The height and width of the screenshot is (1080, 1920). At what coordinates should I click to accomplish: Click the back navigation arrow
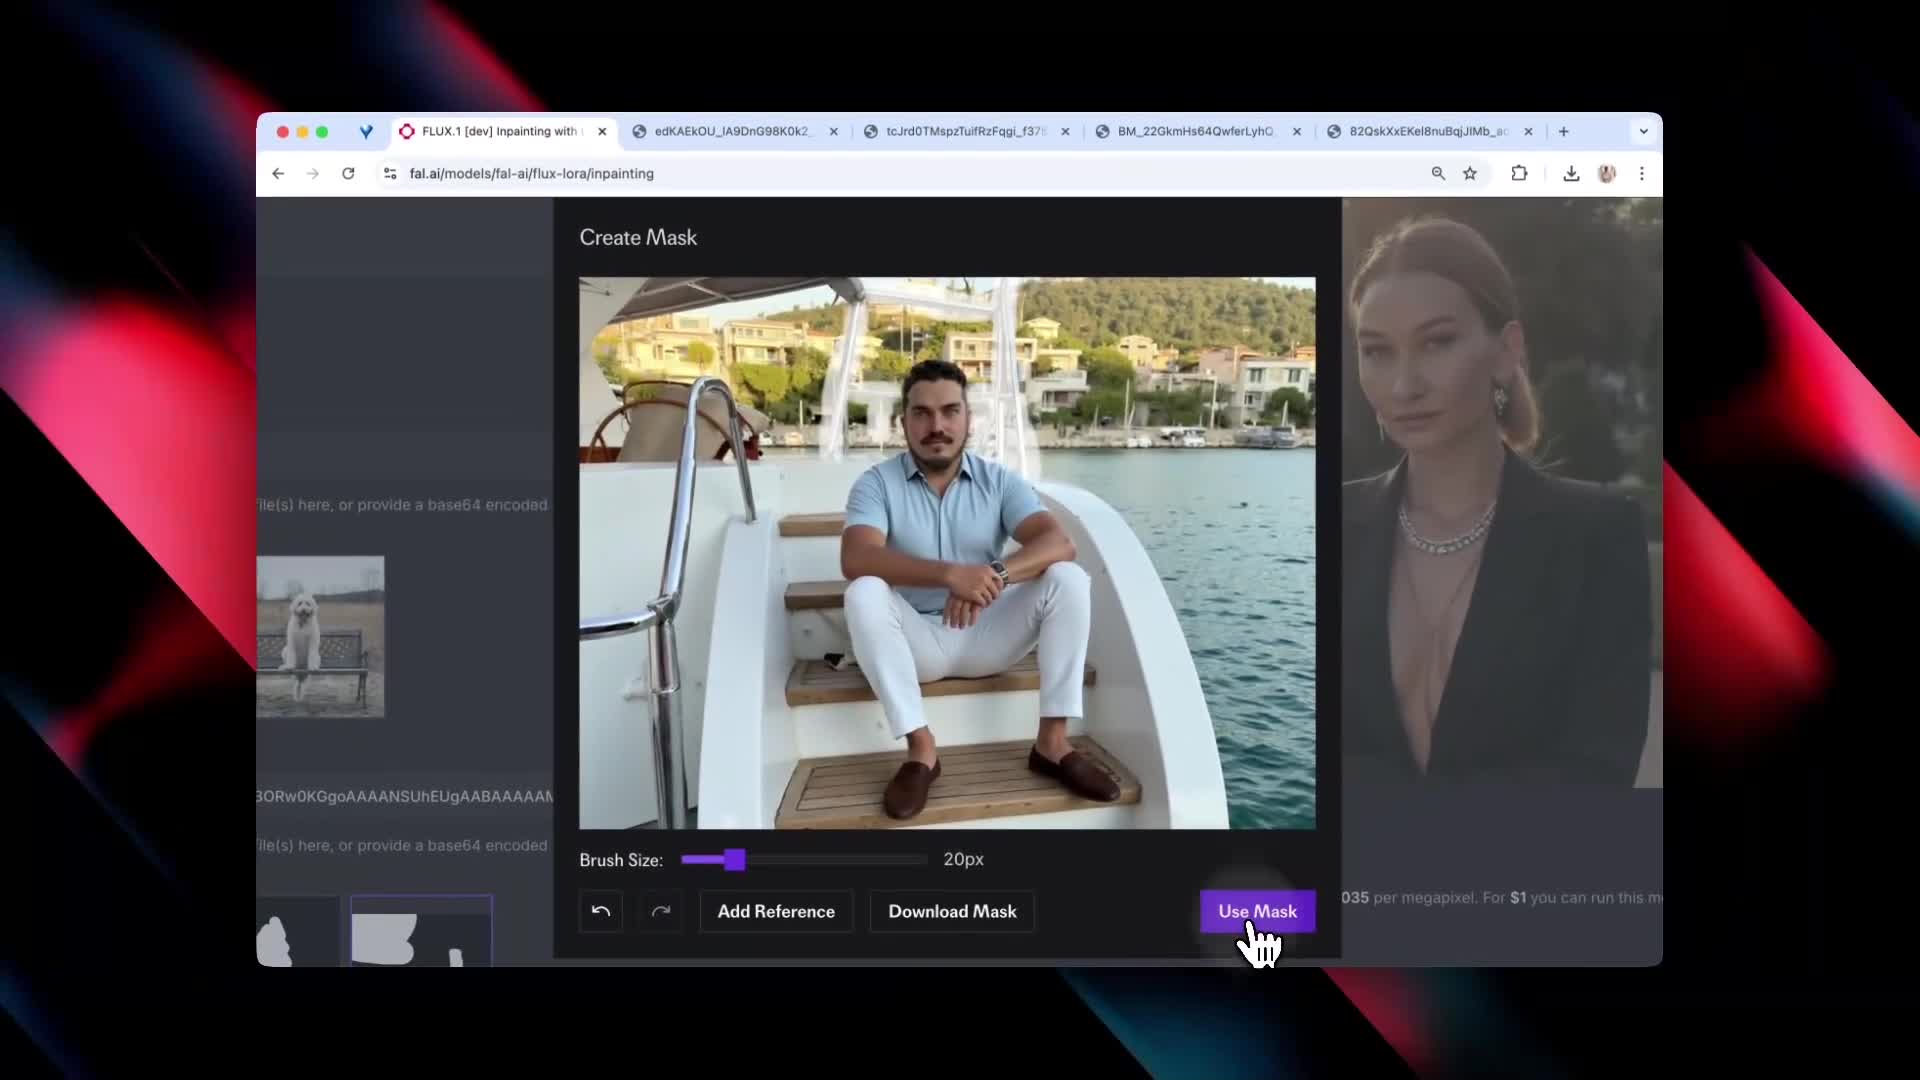click(278, 173)
